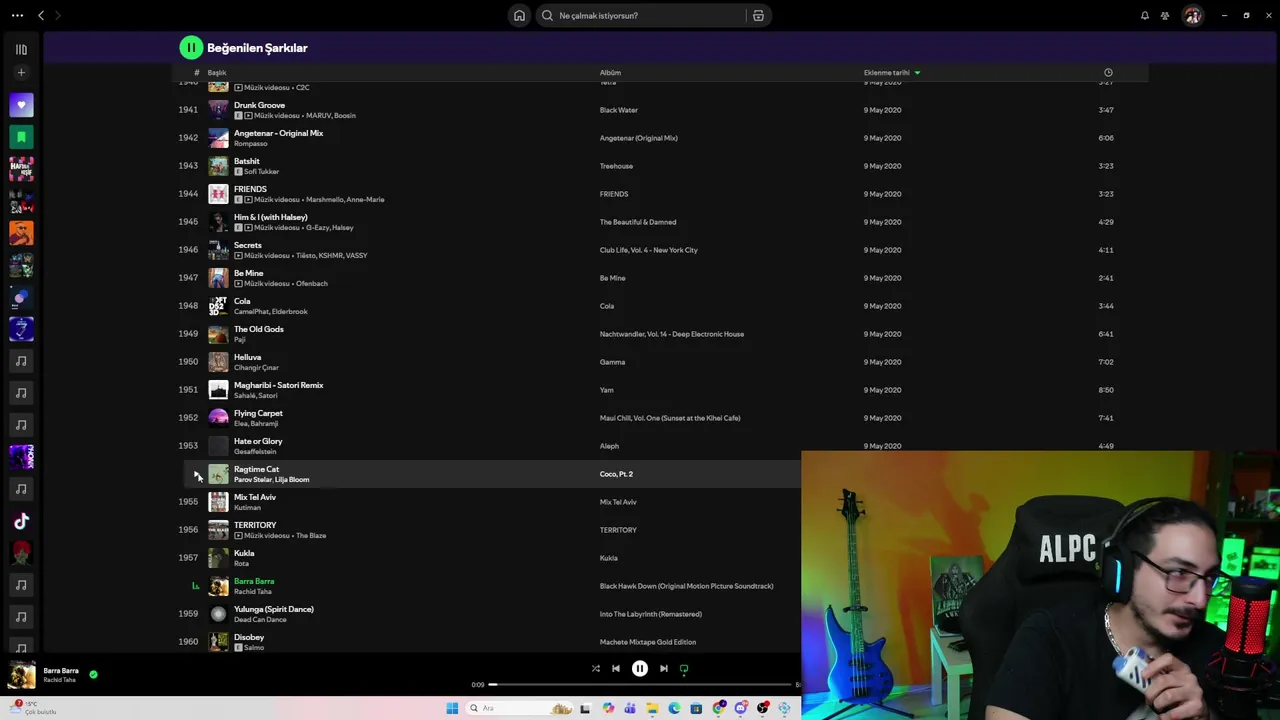Click the now-playing album cover thumbnail
Screen dimensions: 1280x720
click(22, 675)
